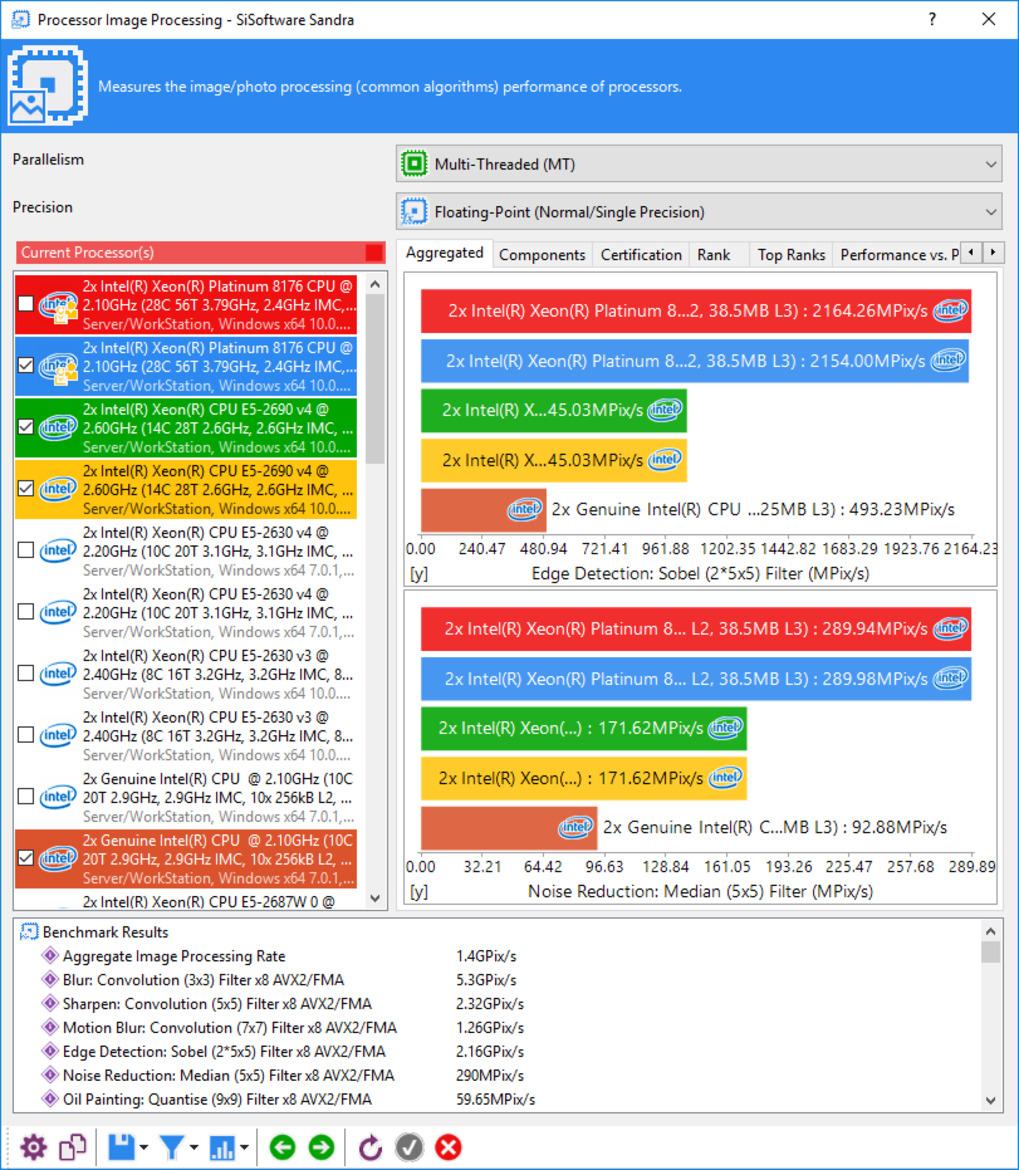Switch to the Performance vs. tab
This screenshot has width=1019, height=1170.
[898, 255]
